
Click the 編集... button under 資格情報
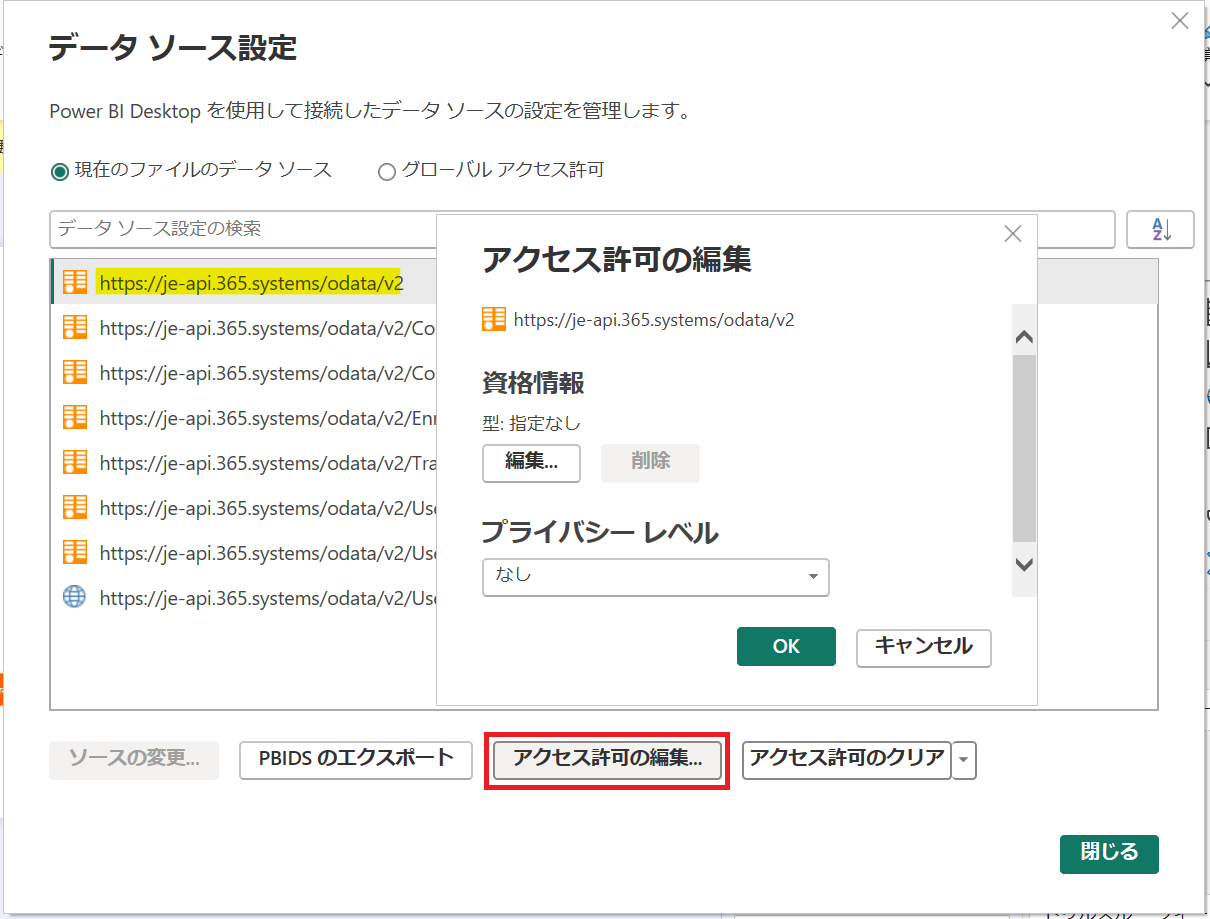[x=531, y=463]
